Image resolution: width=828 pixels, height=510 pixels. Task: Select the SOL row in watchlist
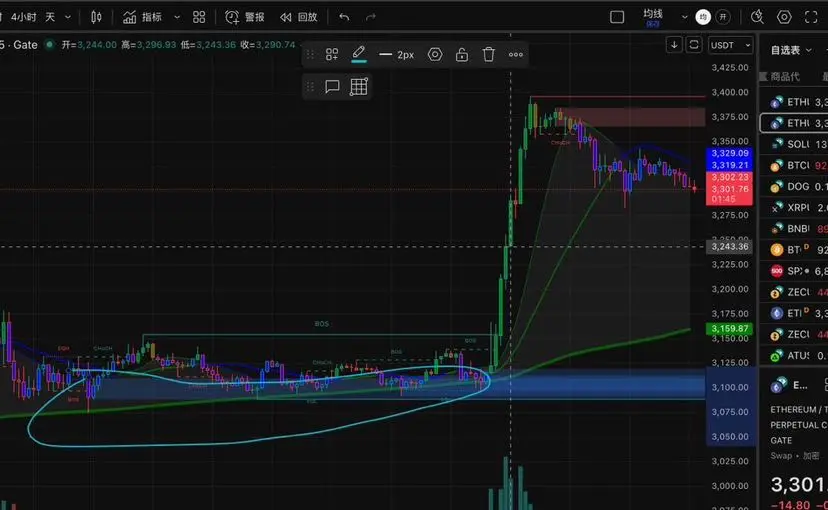tap(795, 144)
